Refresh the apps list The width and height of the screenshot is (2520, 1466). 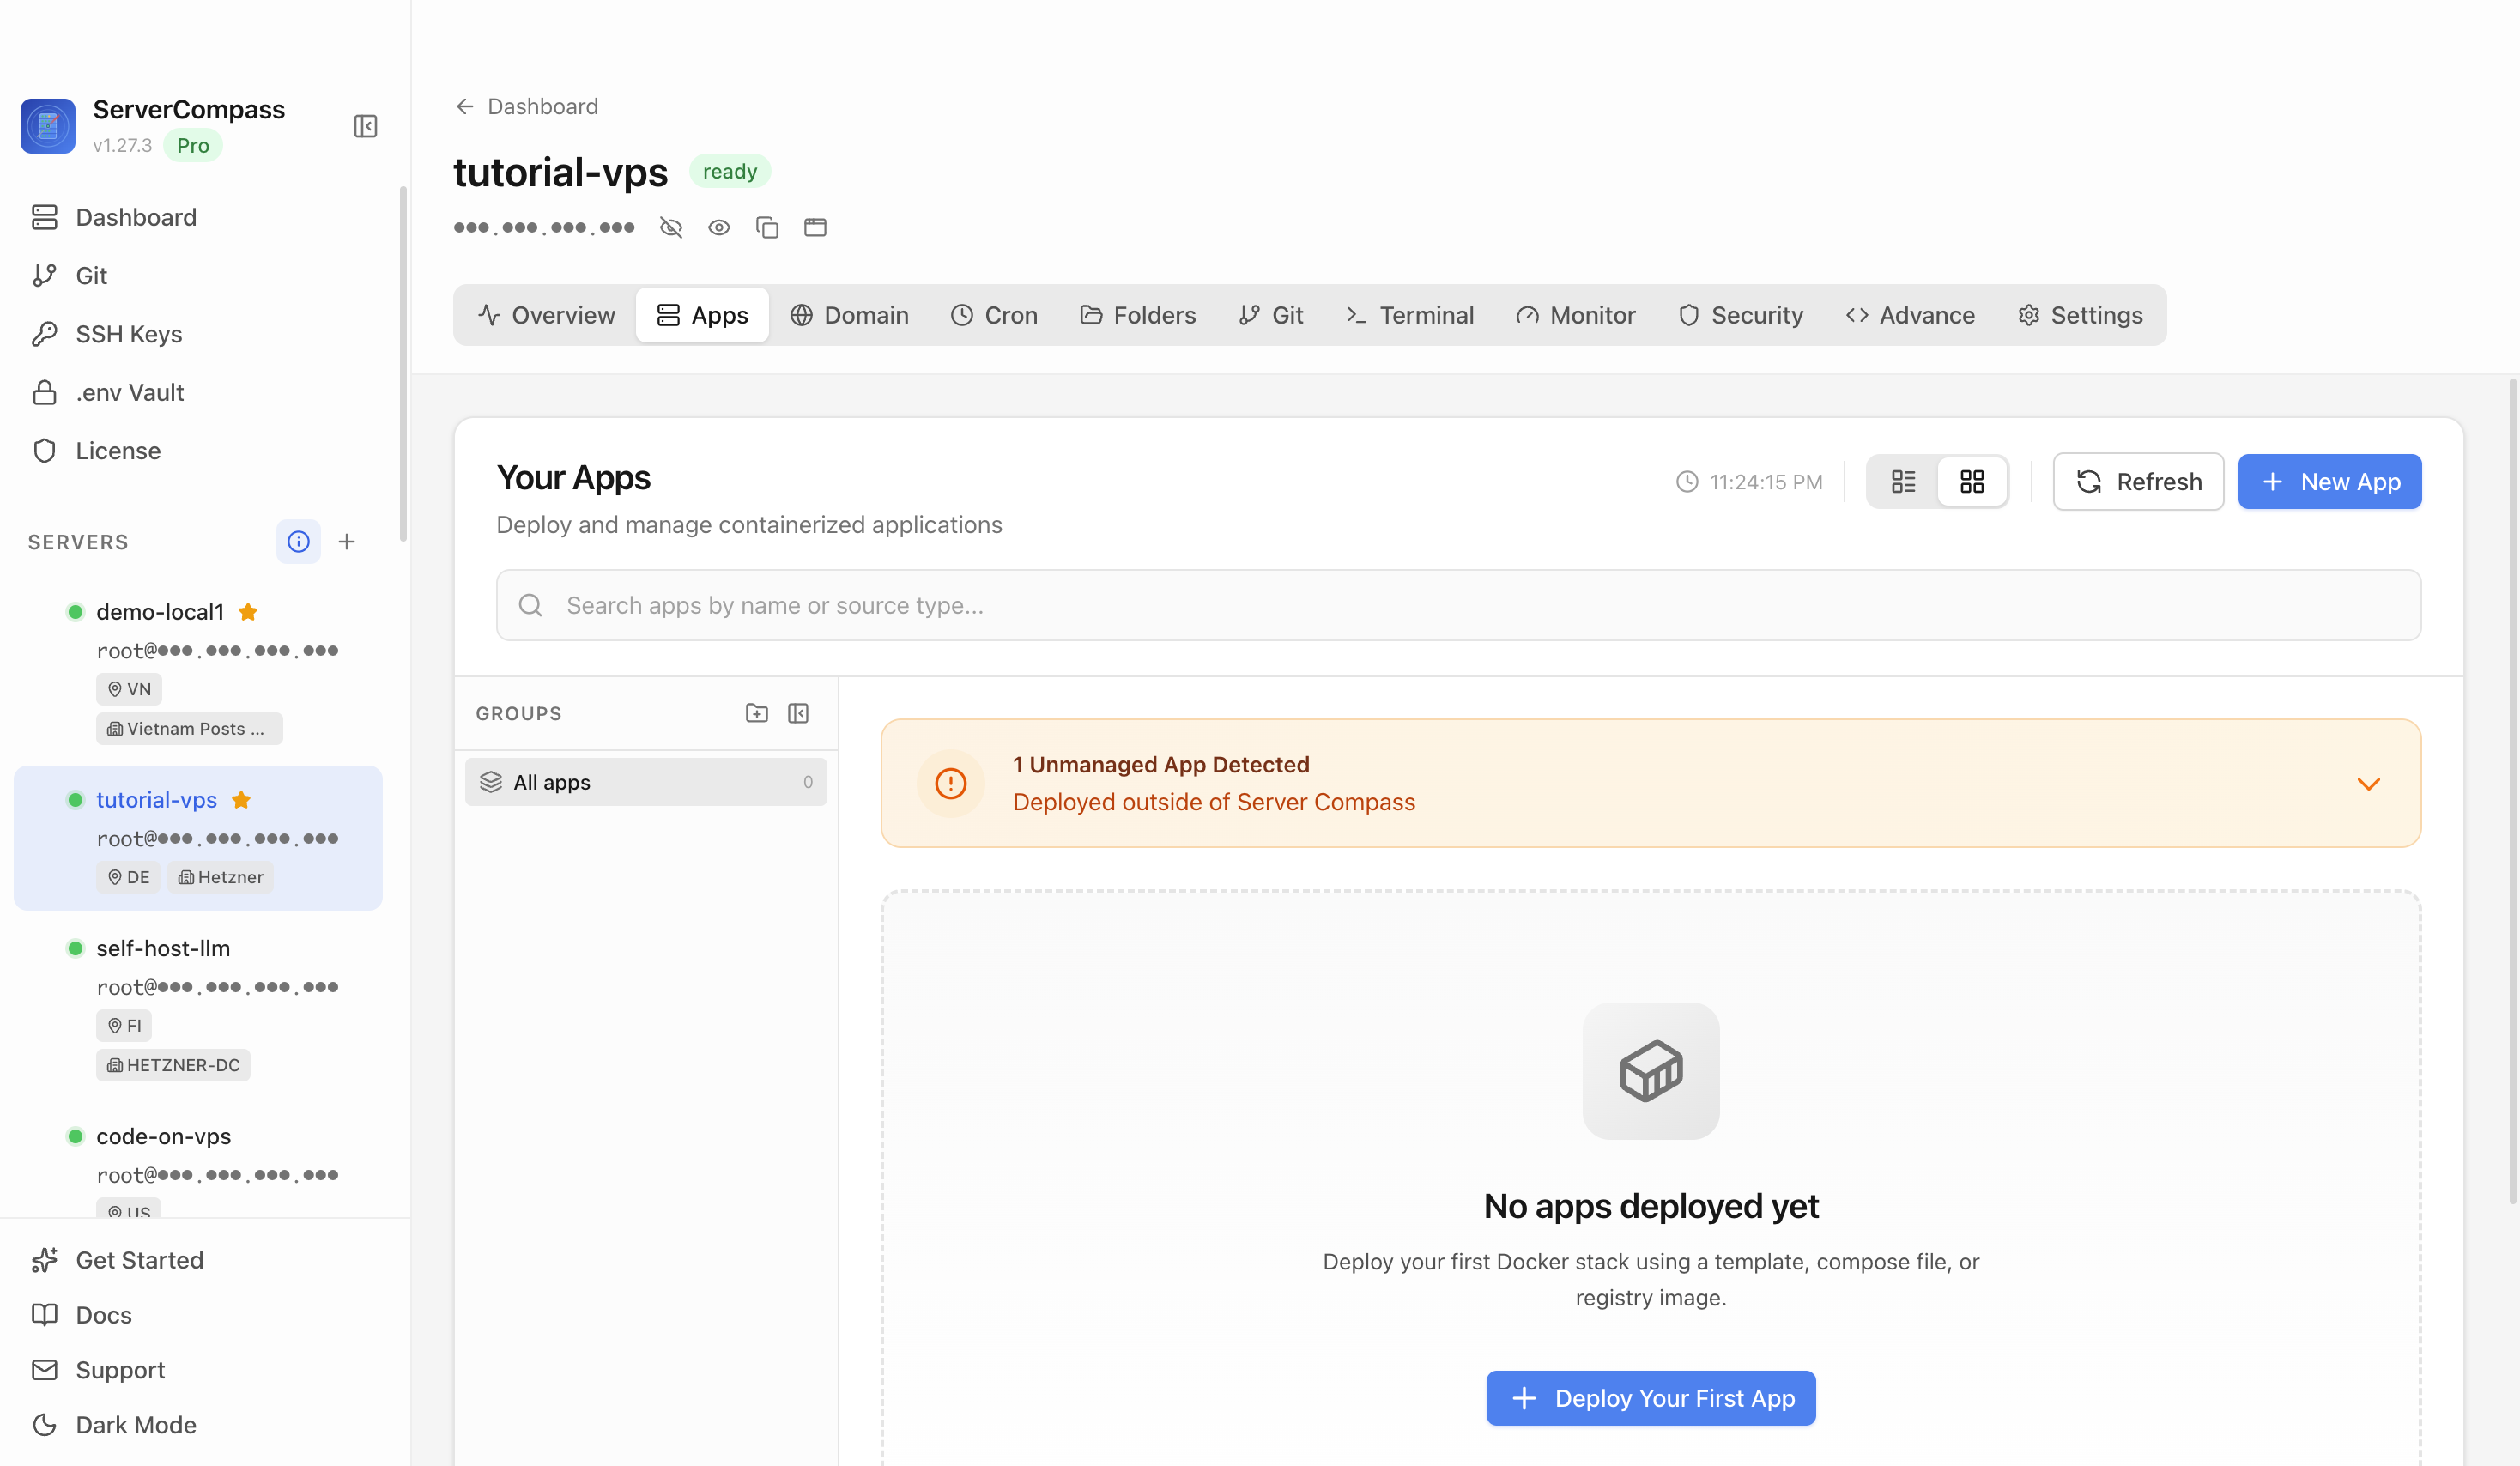(x=2139, y=482)
